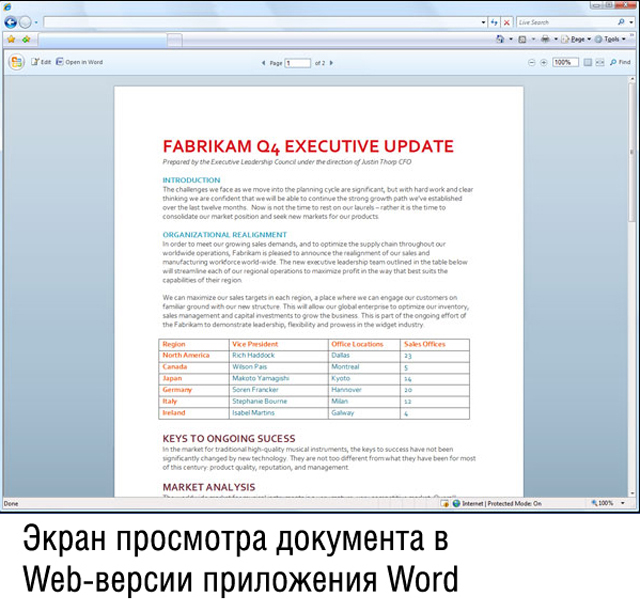
Task: Click the Rich Haddock table cell
Action: pos(278,356)
